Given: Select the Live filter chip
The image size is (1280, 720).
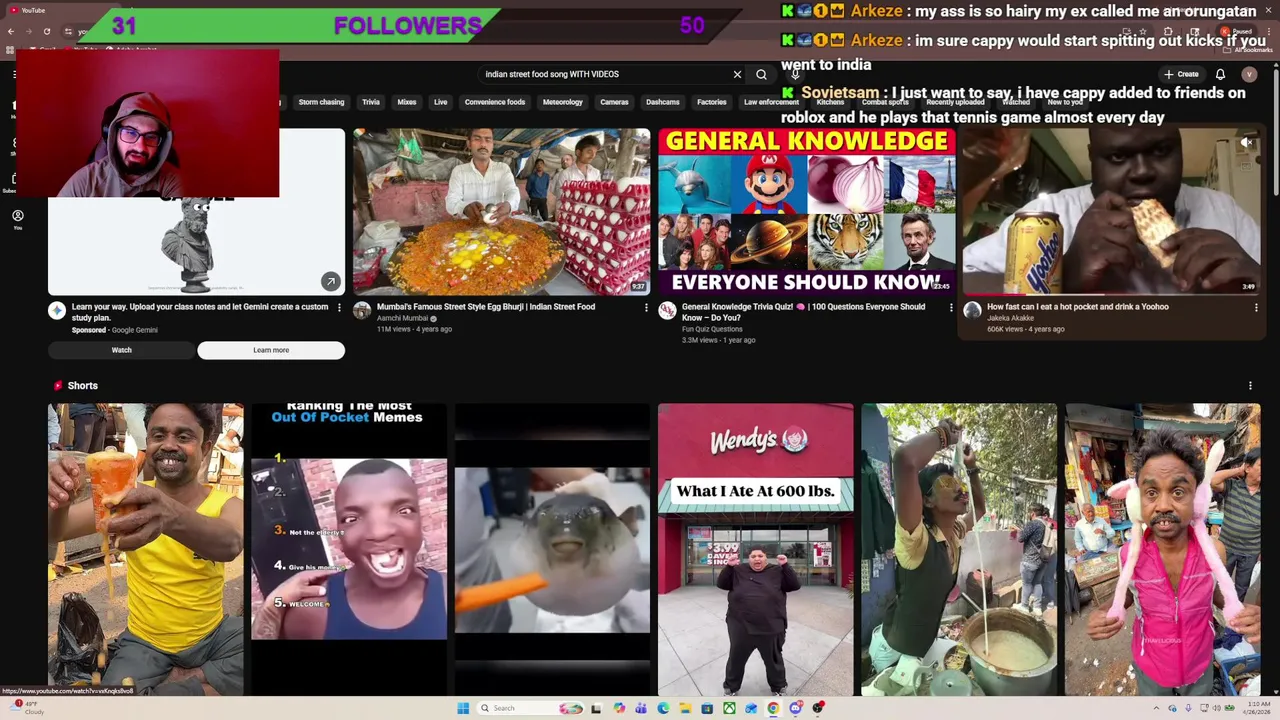Looking at the screenshot, I should click(440, 102).
